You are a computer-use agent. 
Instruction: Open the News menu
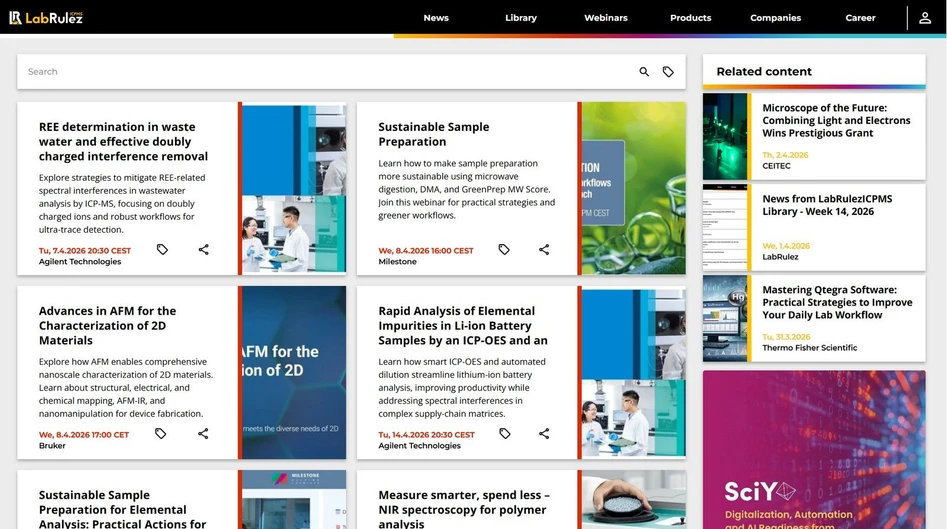[436, 18]
